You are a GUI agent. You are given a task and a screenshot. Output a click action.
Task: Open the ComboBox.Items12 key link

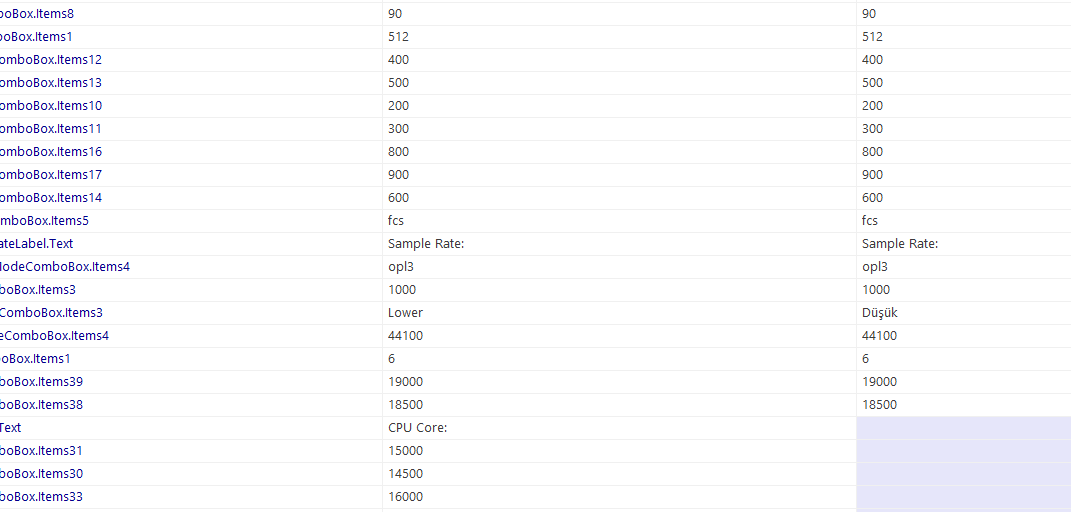[51, 60]
